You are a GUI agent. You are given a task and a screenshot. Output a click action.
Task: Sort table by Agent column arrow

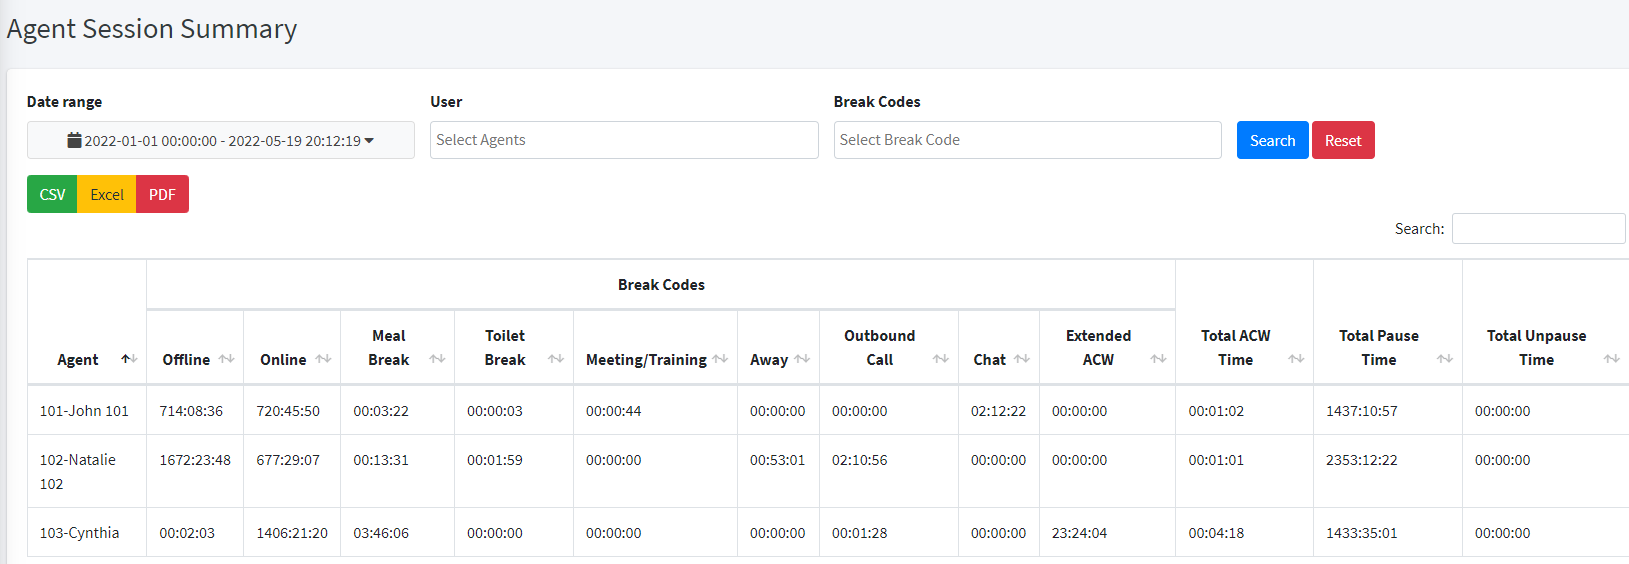coord(129,359)
